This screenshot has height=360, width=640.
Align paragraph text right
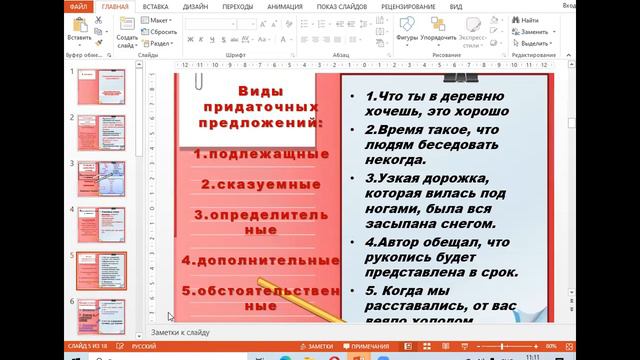(327, 40)
